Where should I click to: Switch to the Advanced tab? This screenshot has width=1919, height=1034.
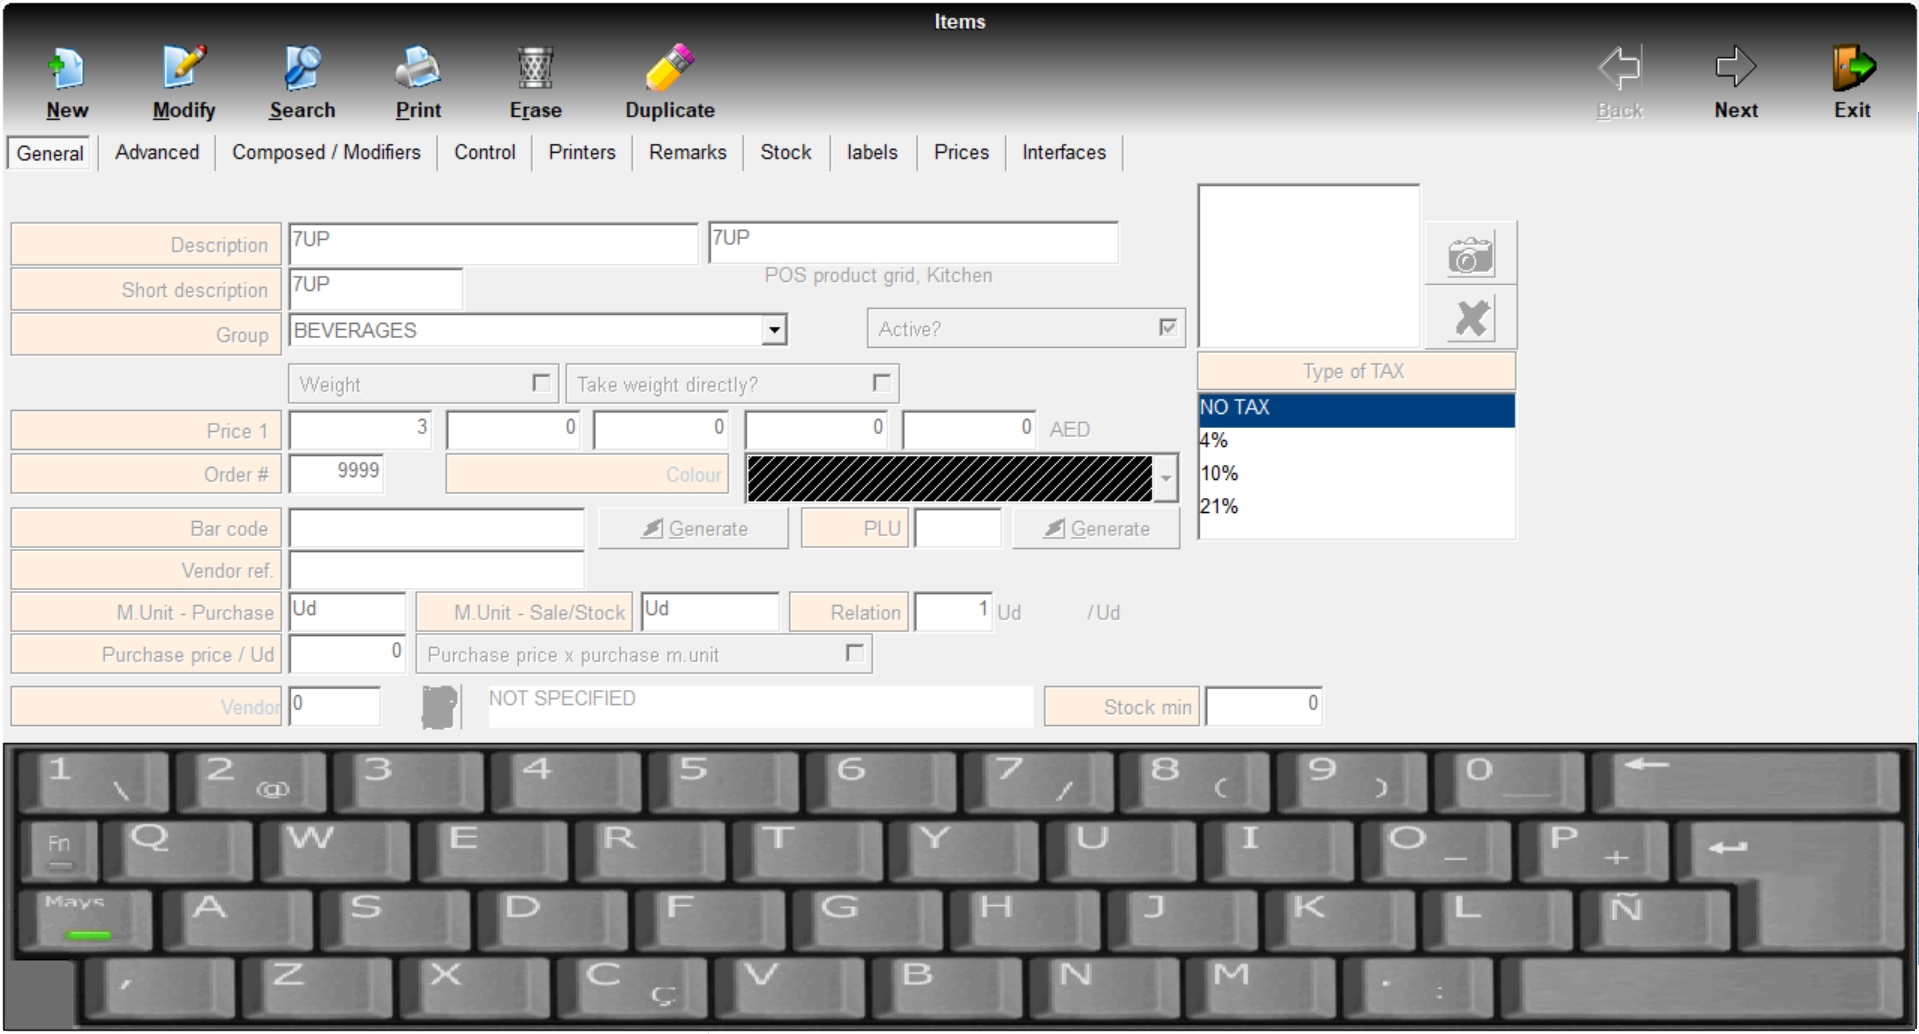(x=157, y=152)
